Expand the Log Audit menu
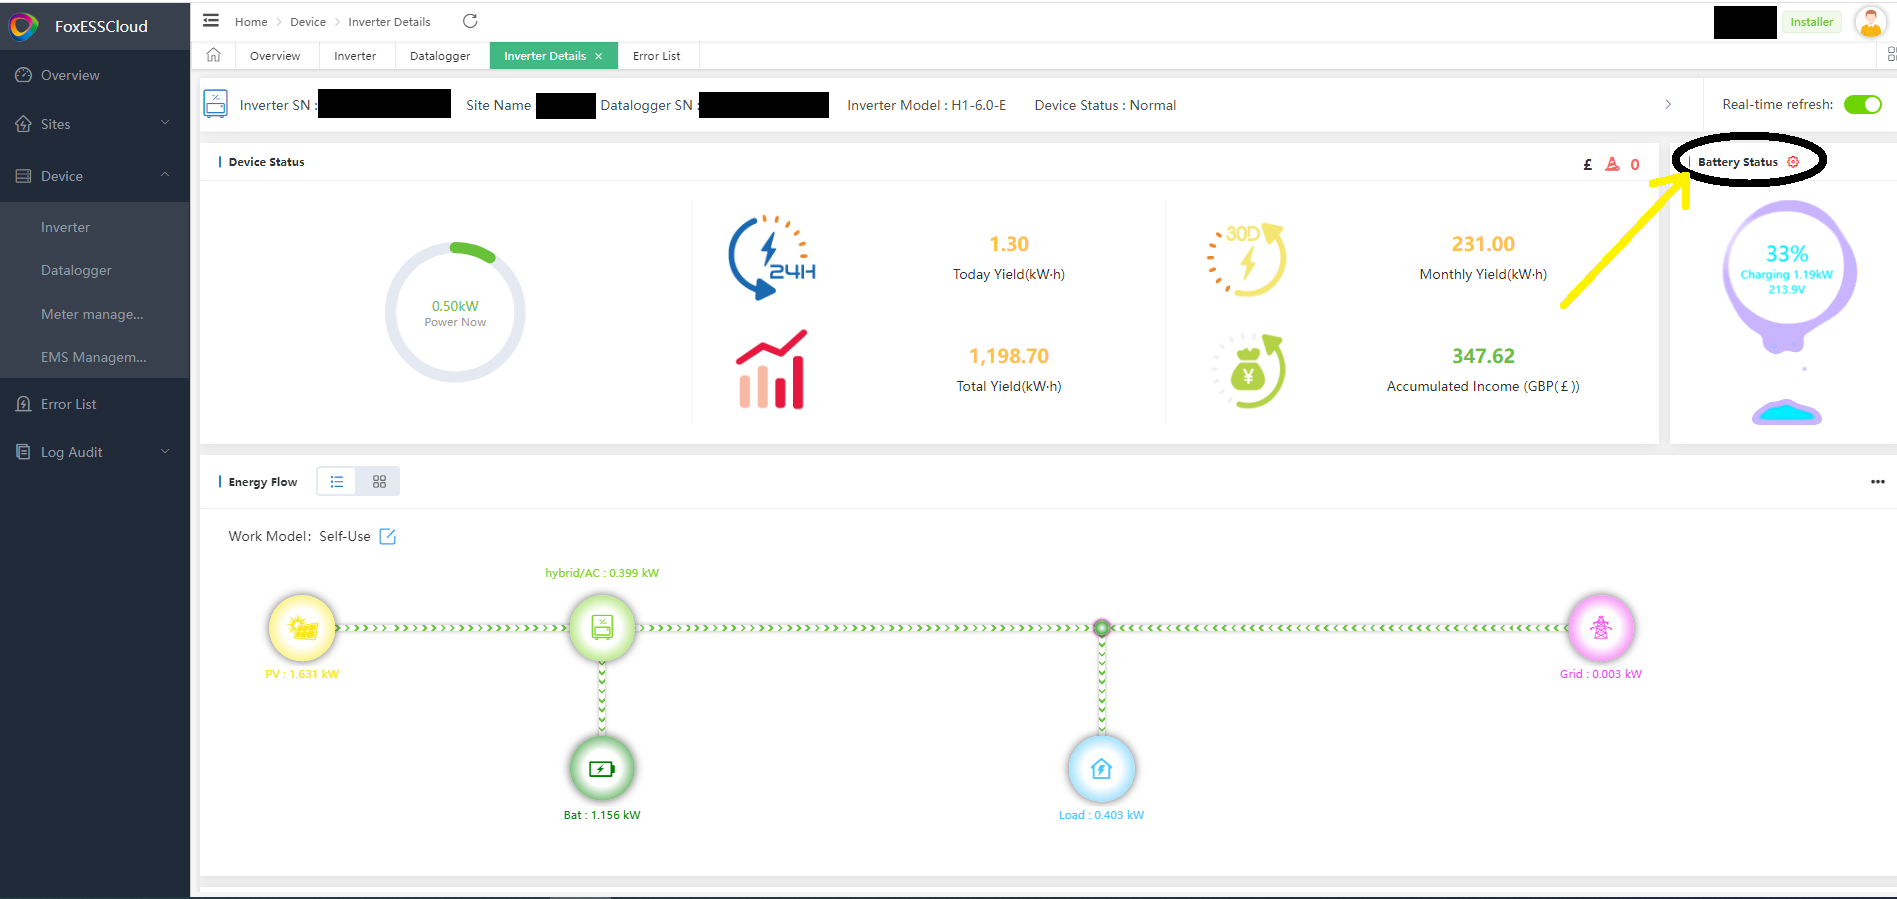This screenshot has height=899, width=1897. [x=95, y=452]
